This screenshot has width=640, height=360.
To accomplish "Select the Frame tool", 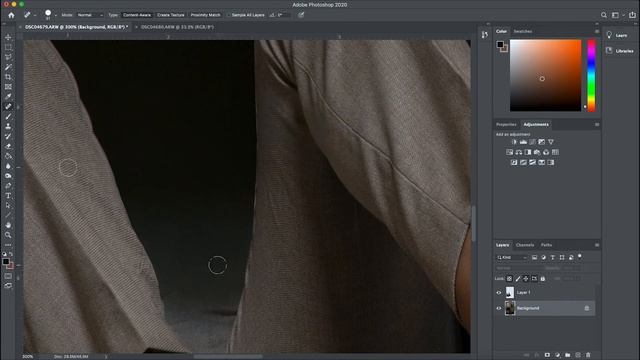I will [8, 87].
